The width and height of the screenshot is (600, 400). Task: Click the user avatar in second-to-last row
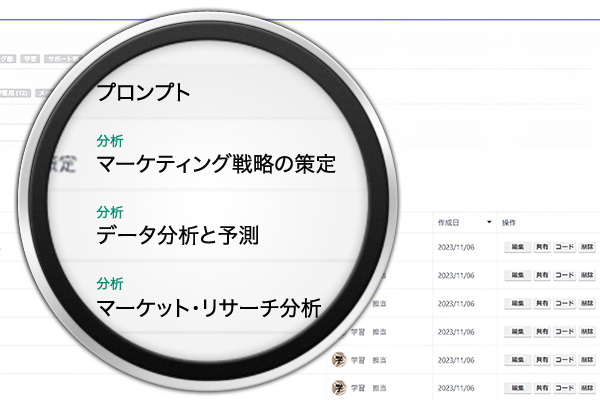[340, 359]
